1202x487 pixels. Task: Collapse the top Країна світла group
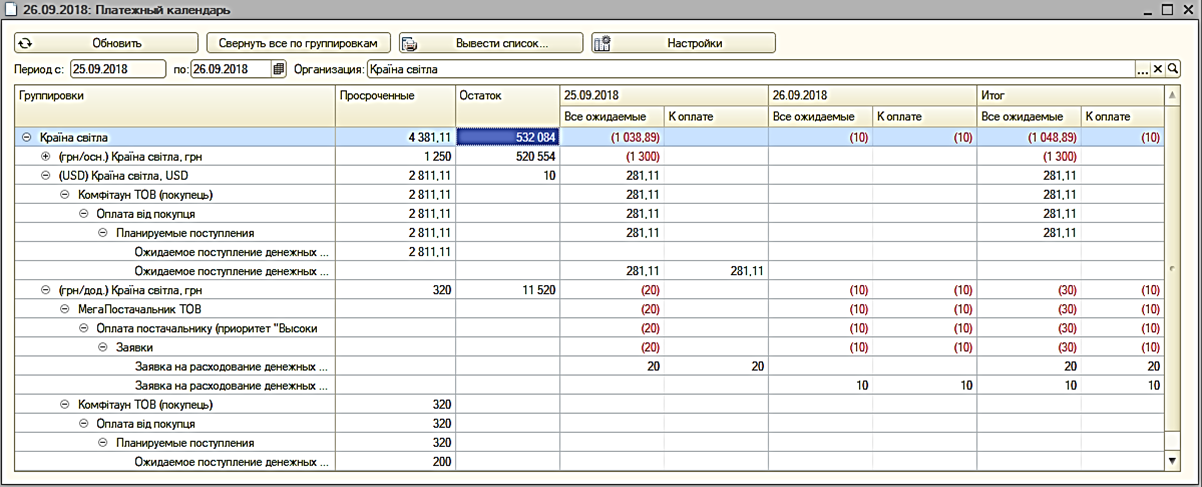26,137
